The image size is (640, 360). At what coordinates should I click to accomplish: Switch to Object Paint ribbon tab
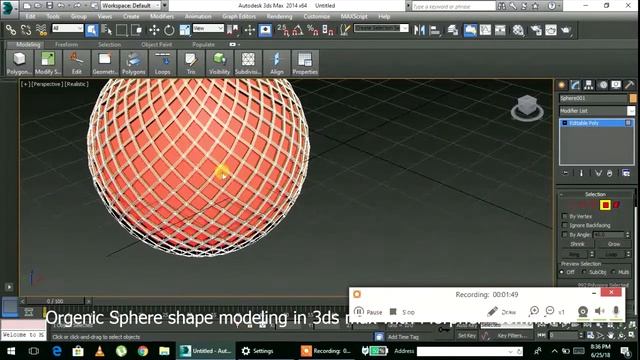coord(157,44)
